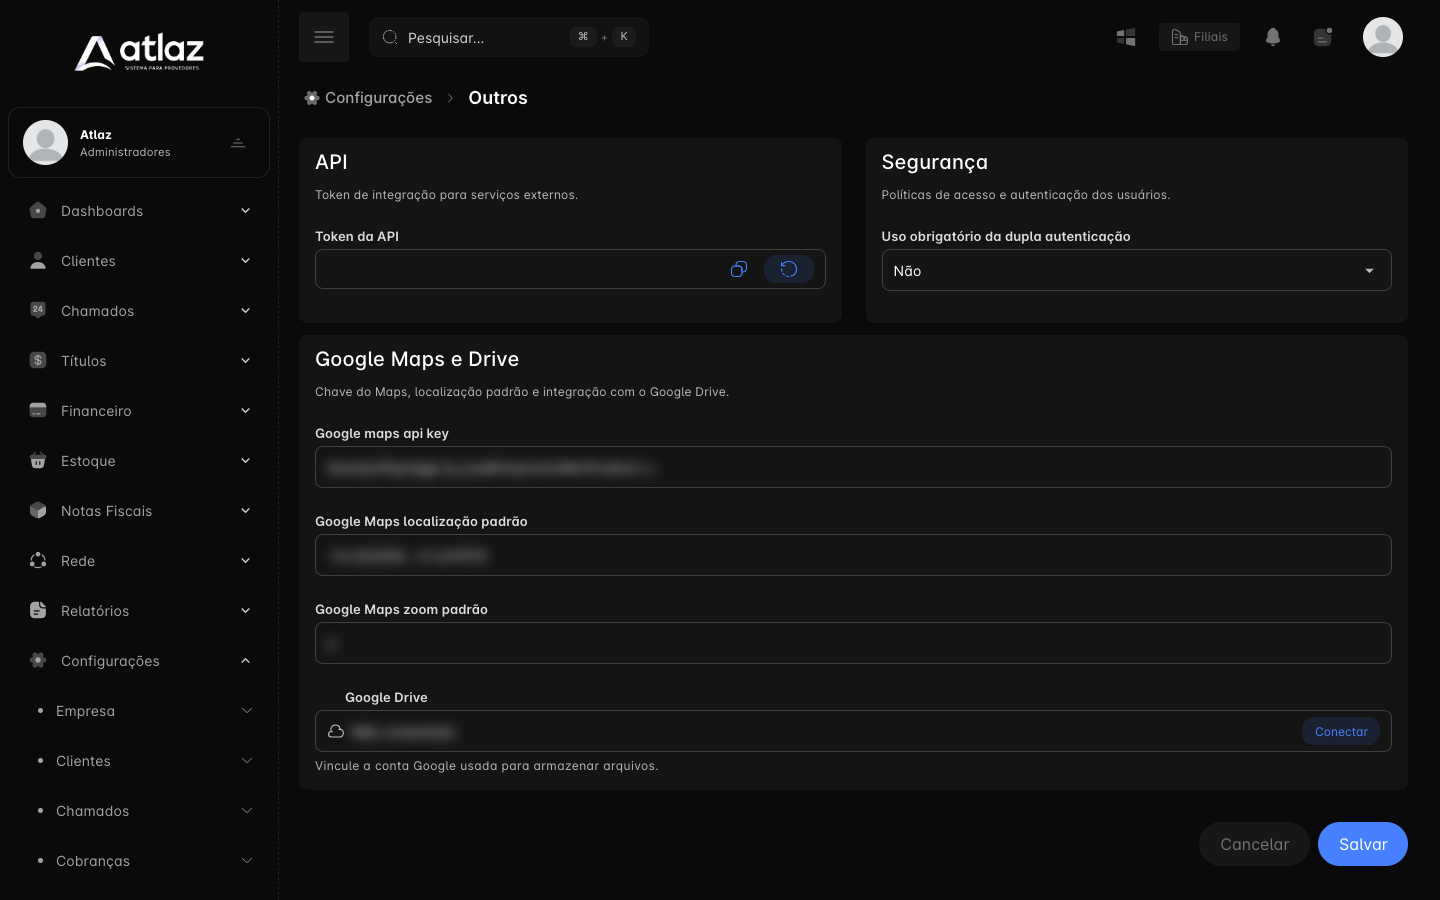The height and width of the screenshot is (900, 1440).
Task: Click the Configurações breadcrumb gear icon
Action: pos(312,97)
